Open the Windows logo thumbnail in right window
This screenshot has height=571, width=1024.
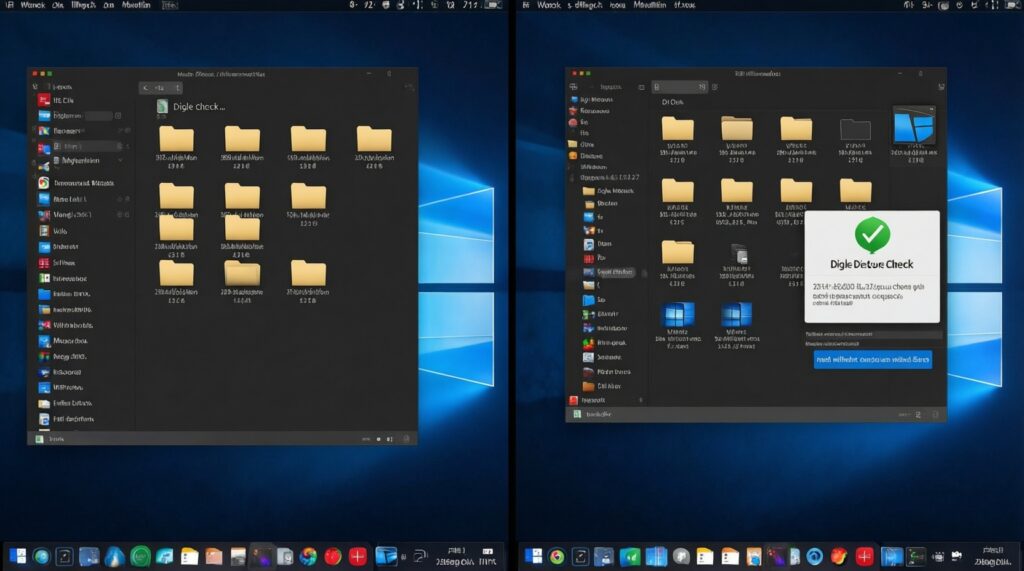point(913,128)
